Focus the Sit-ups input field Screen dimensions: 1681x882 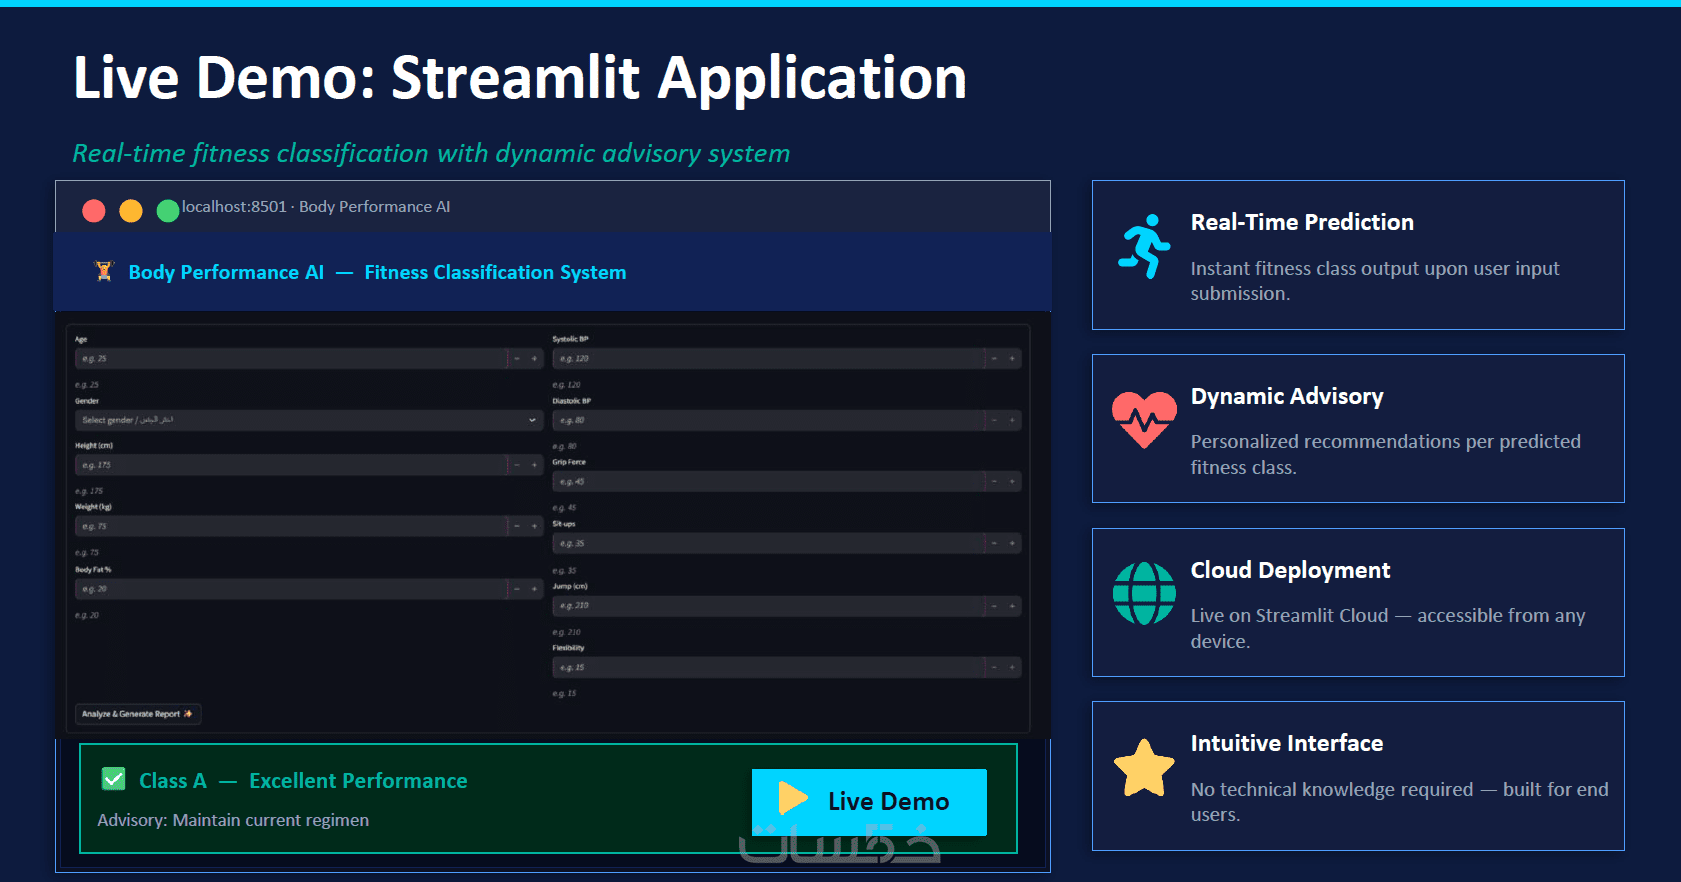769,543
